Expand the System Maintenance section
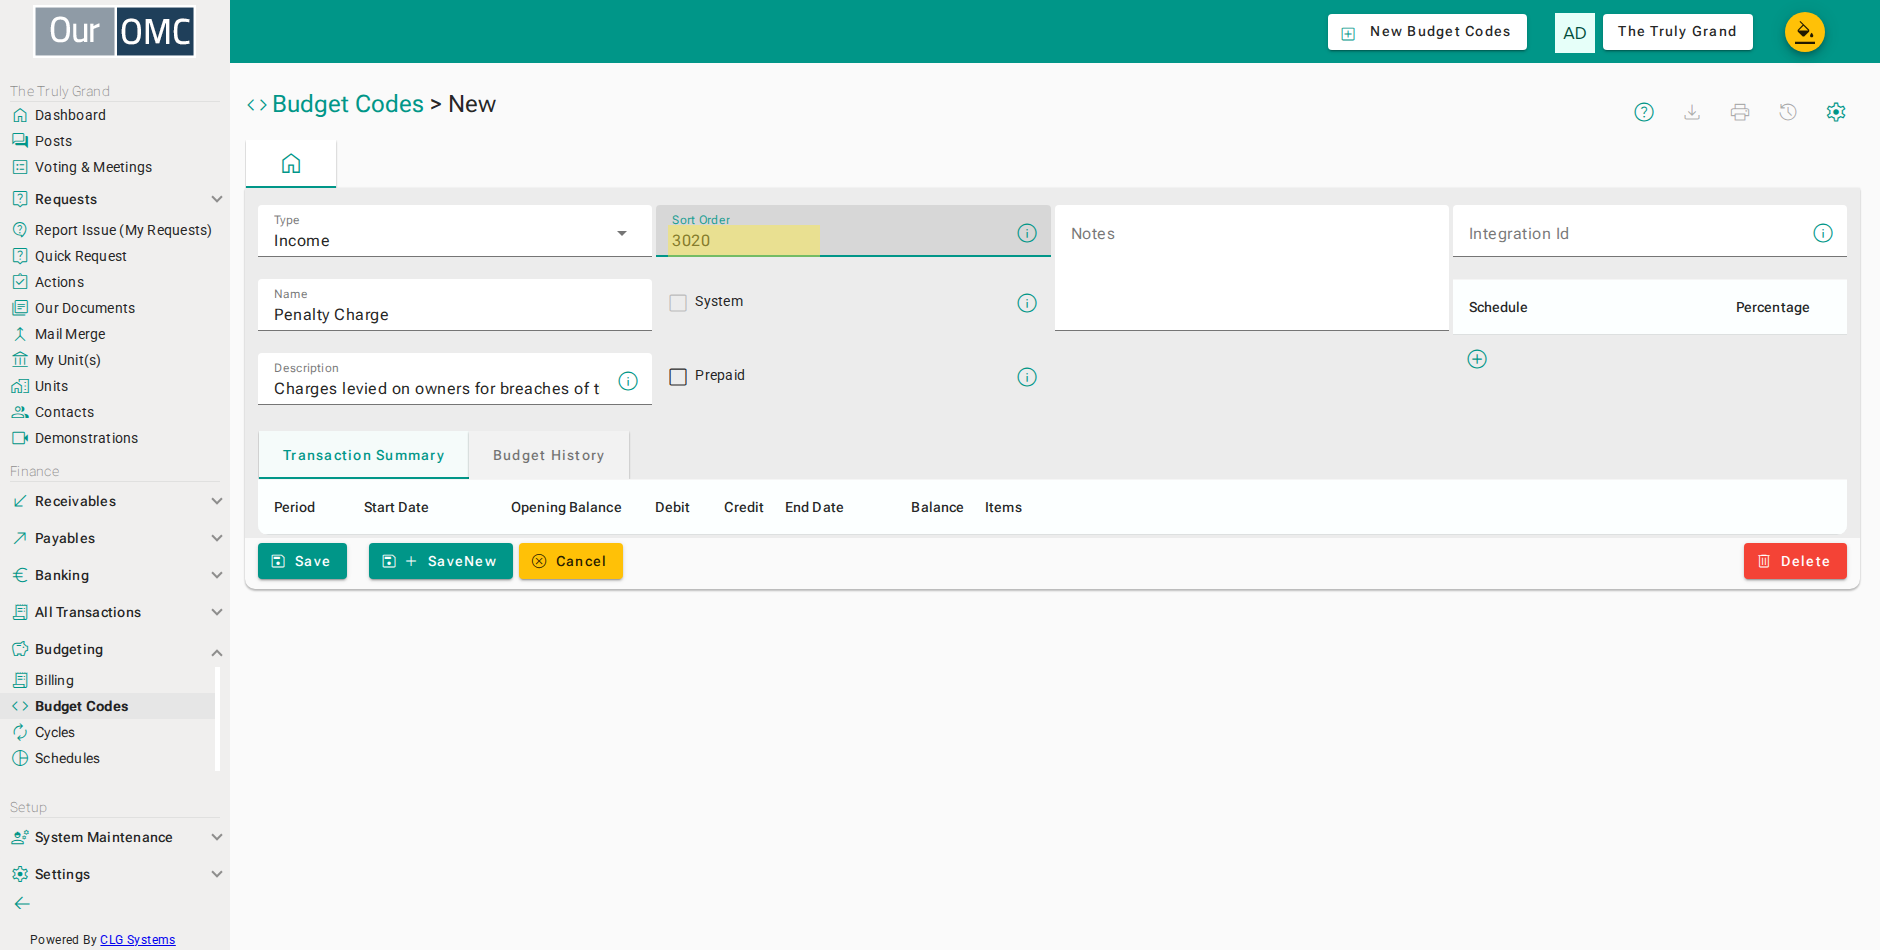 115,837
